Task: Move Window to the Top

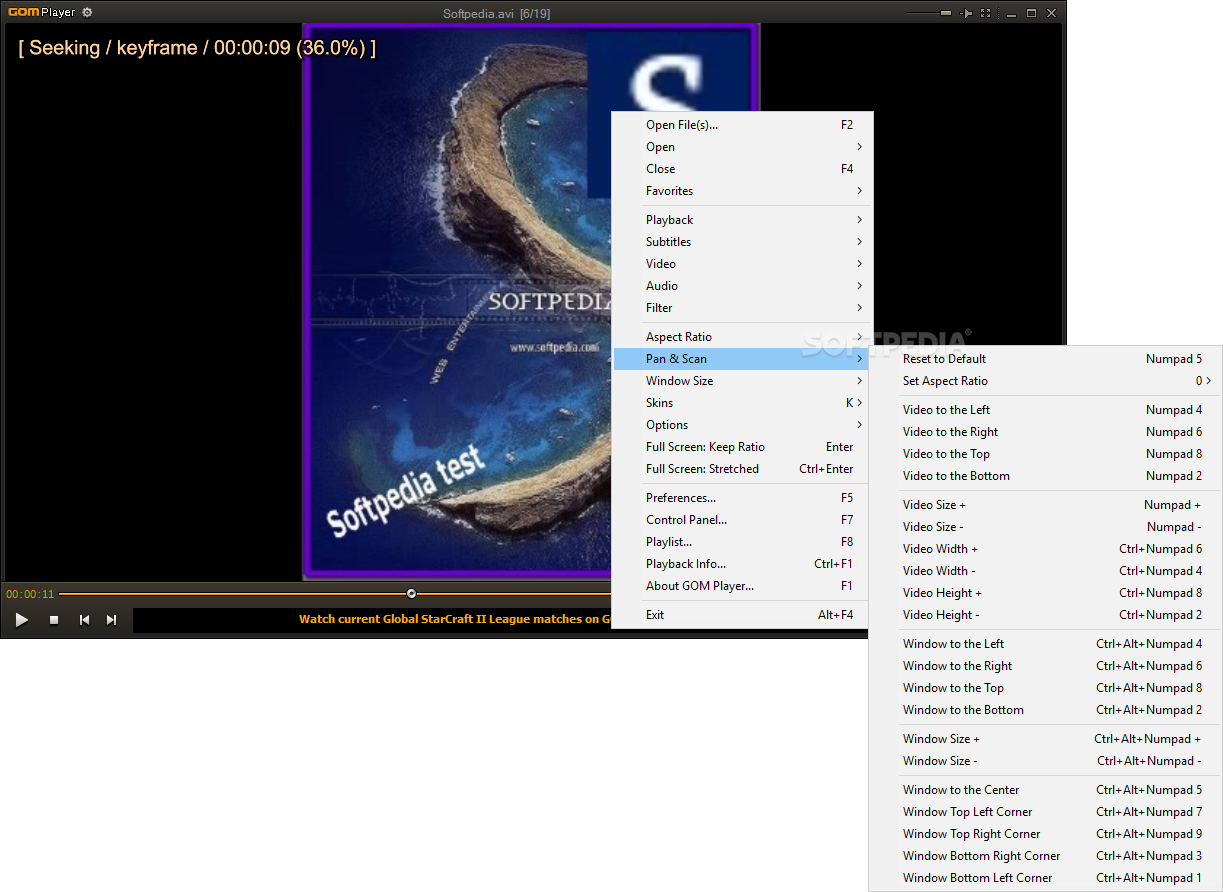Action: coord(1046,688)
